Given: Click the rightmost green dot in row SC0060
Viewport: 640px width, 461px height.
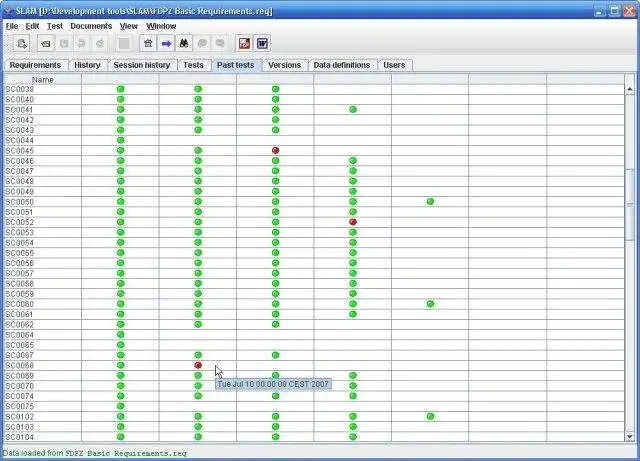Looking at the screenshot, I should click(x=430, y=304).
